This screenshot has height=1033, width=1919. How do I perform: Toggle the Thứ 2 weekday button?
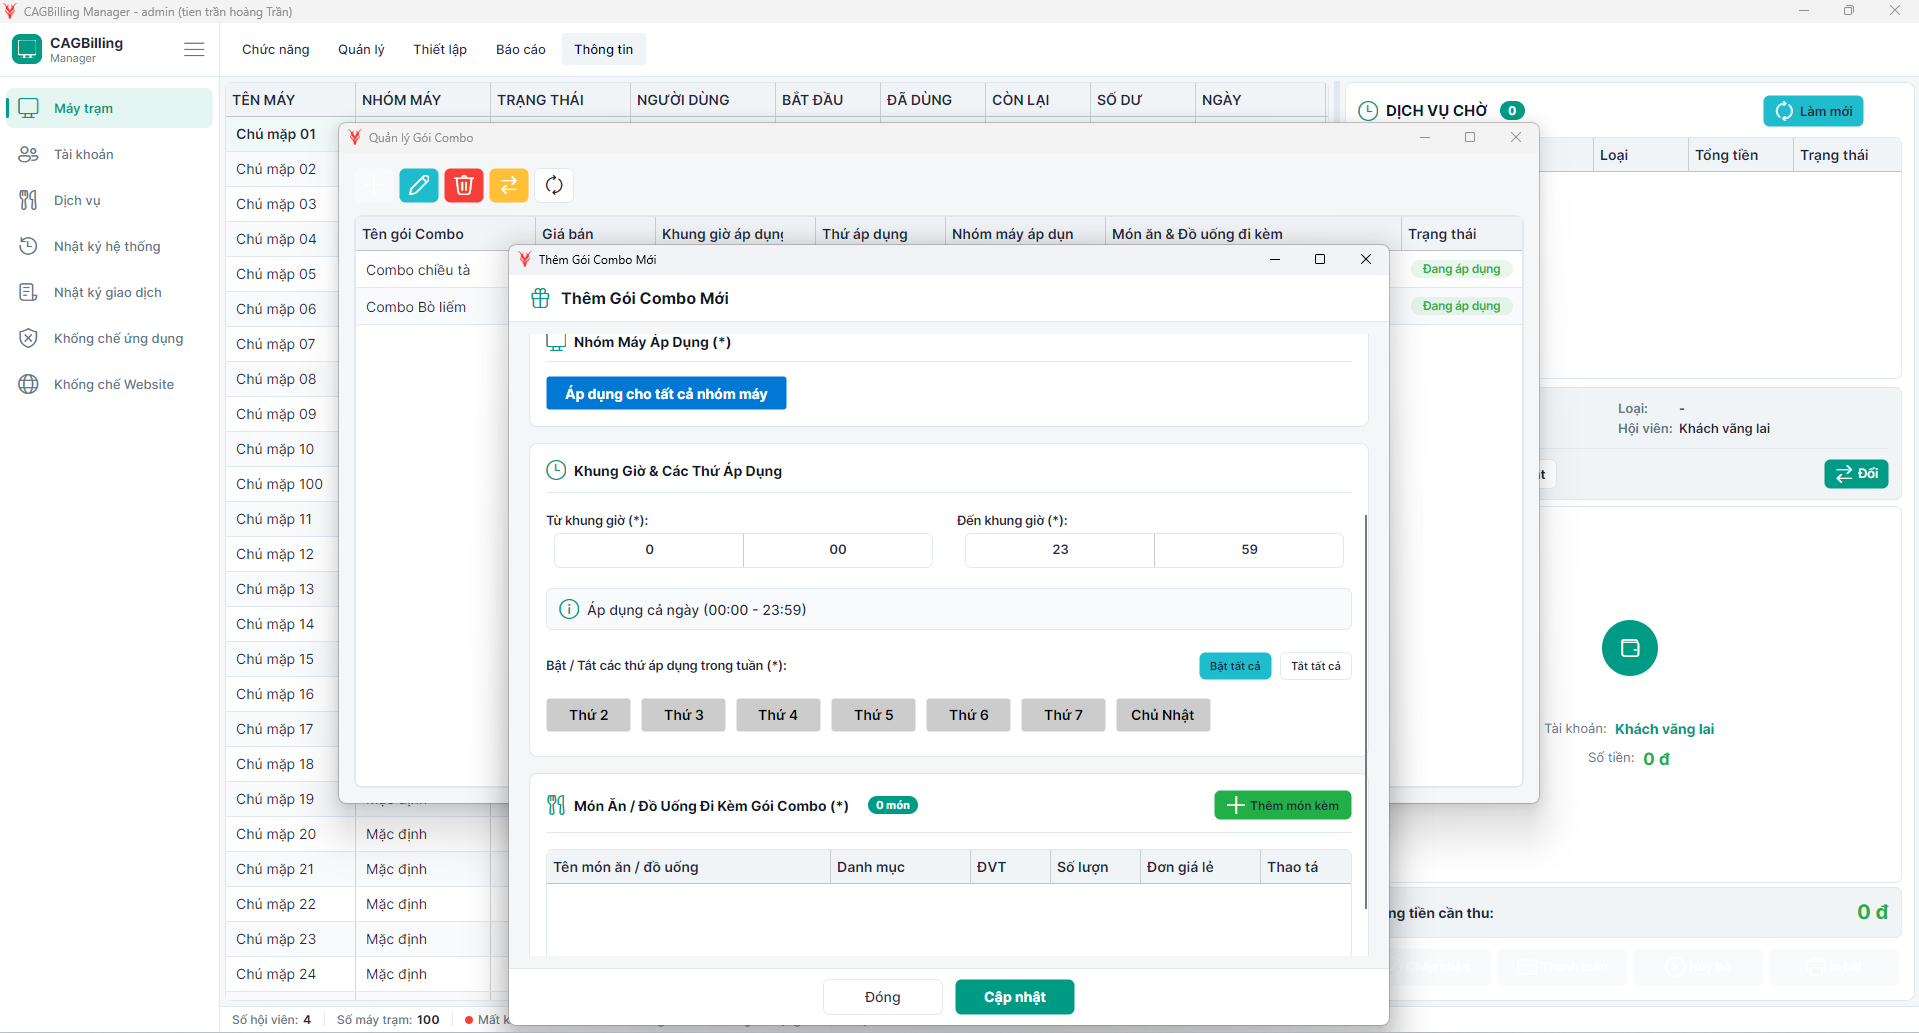point(589,715)
